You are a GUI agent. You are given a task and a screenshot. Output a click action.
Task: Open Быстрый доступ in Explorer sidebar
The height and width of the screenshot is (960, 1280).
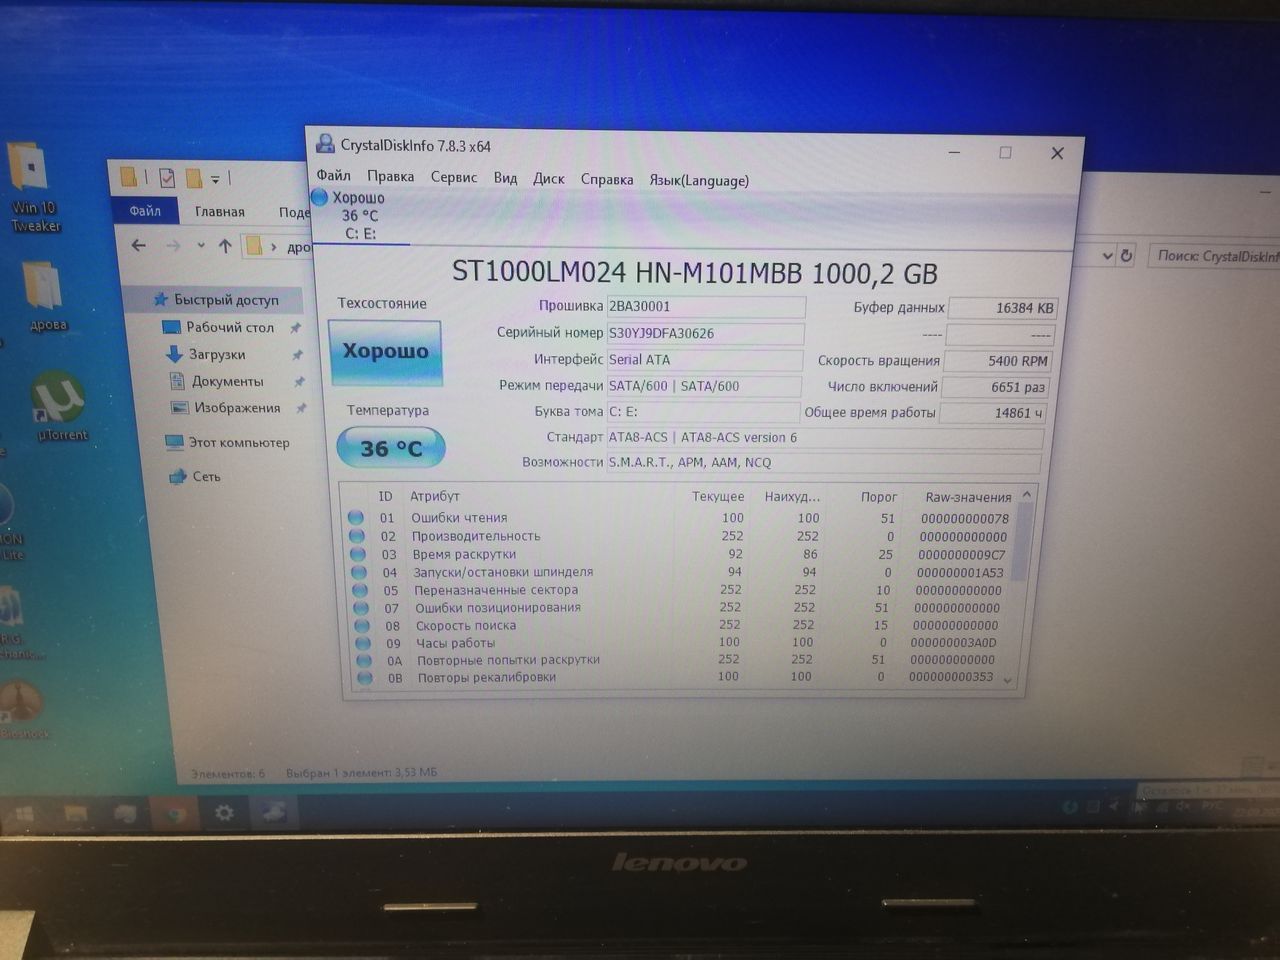coord(226,299)
